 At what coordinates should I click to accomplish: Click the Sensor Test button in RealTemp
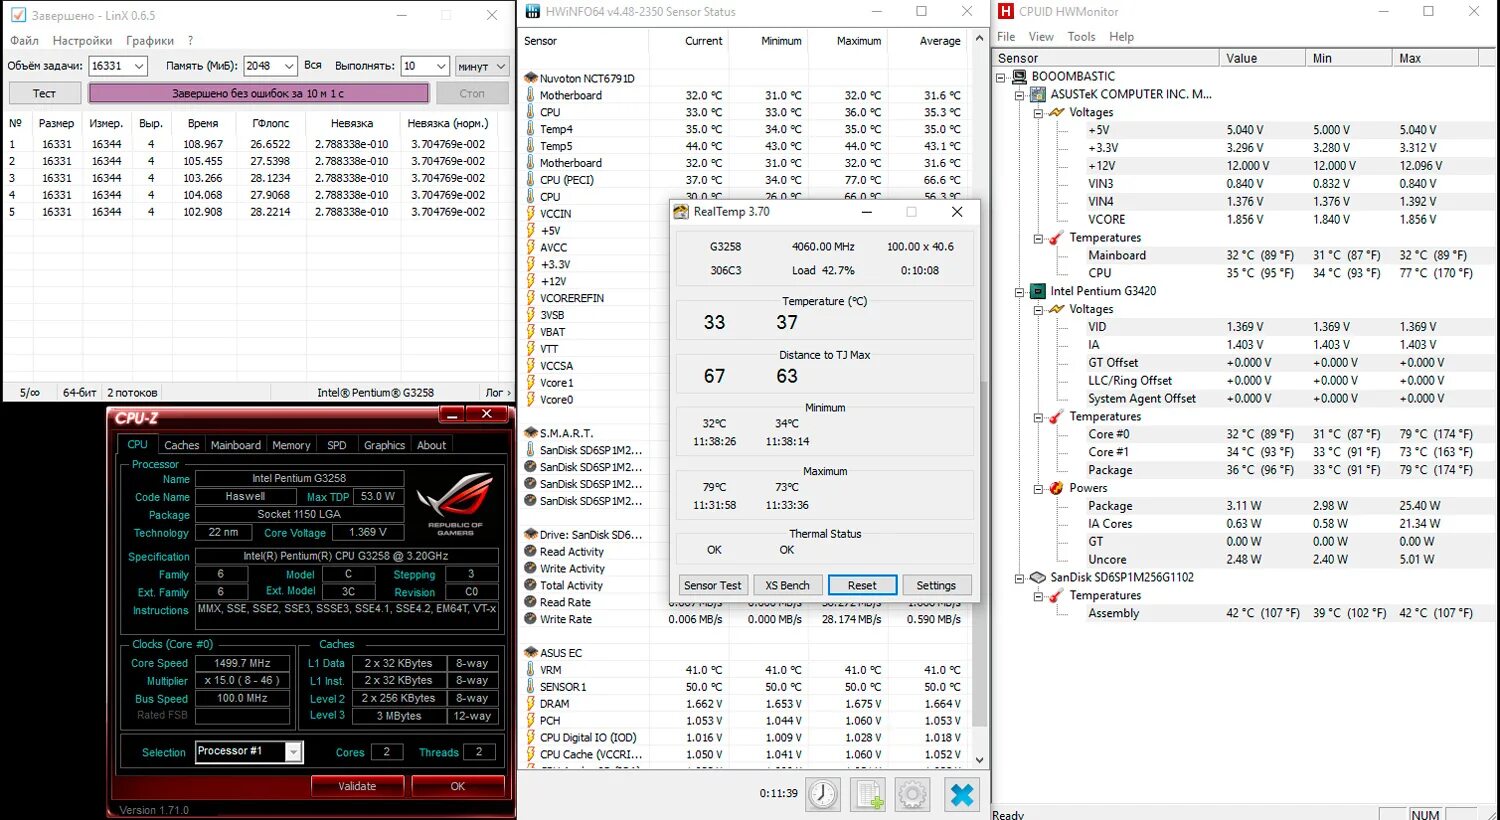click(x=713, y=585)
